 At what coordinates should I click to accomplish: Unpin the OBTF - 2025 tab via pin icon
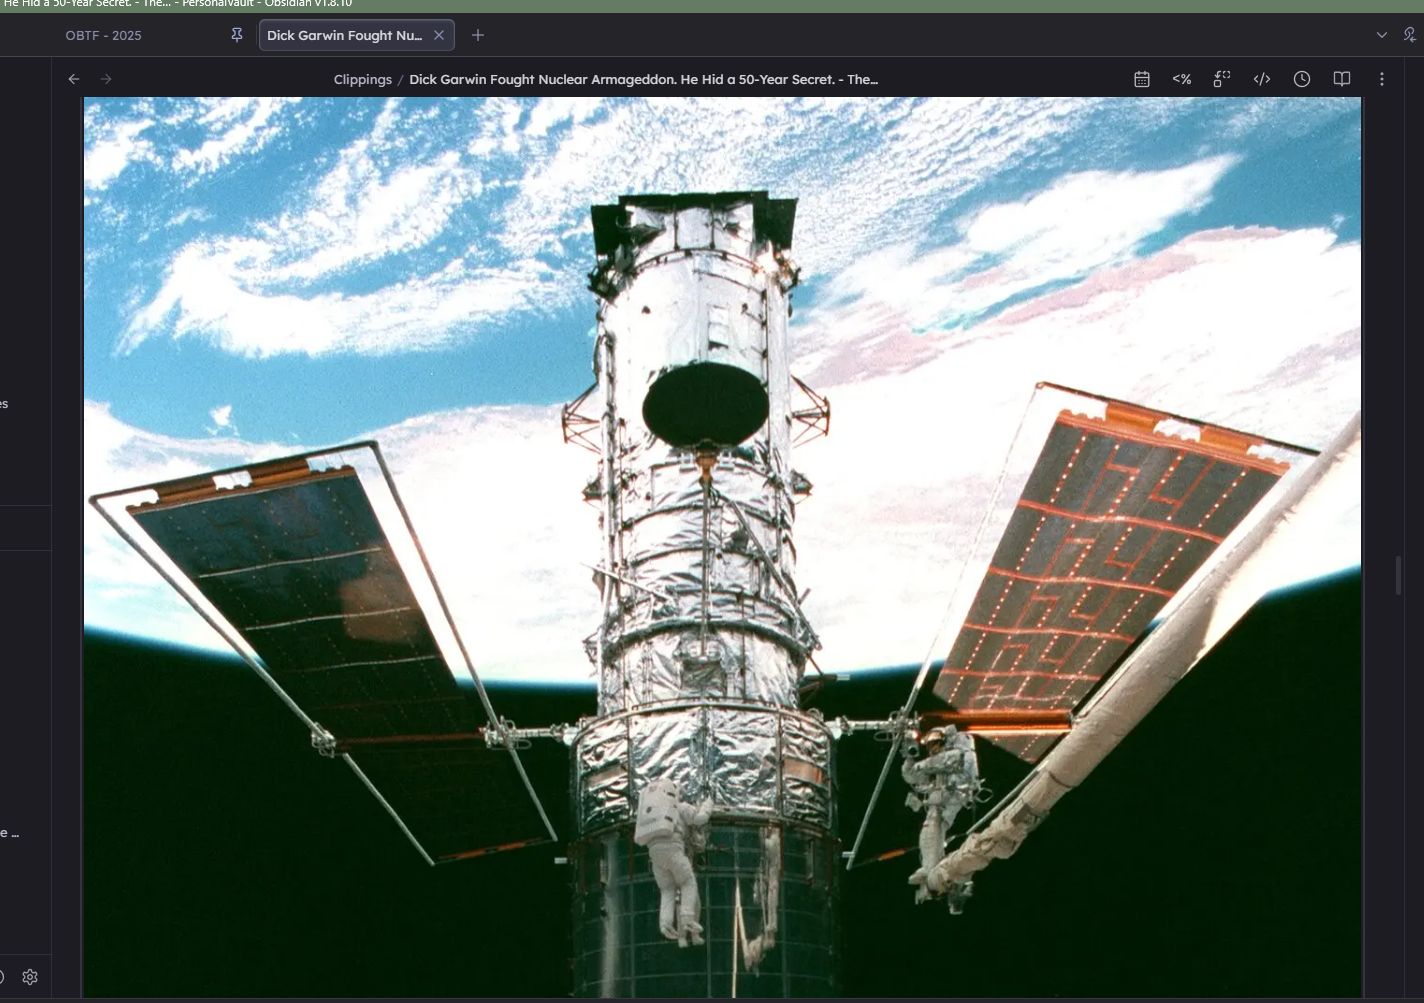tap(237, 35)
